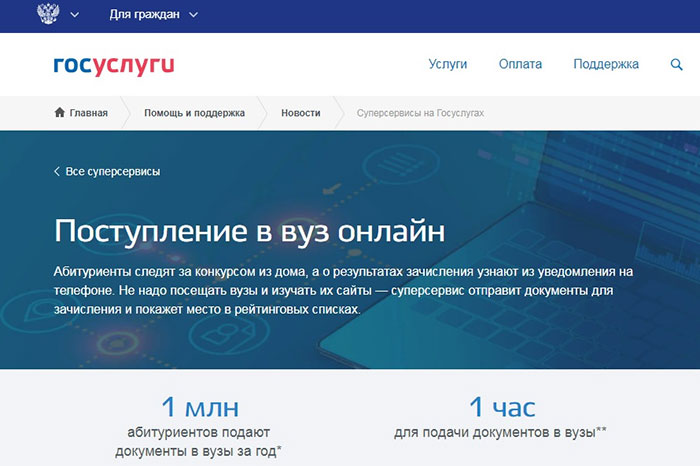Go to 'Помощь и поддержка' breadcrumb

[194, 113]
